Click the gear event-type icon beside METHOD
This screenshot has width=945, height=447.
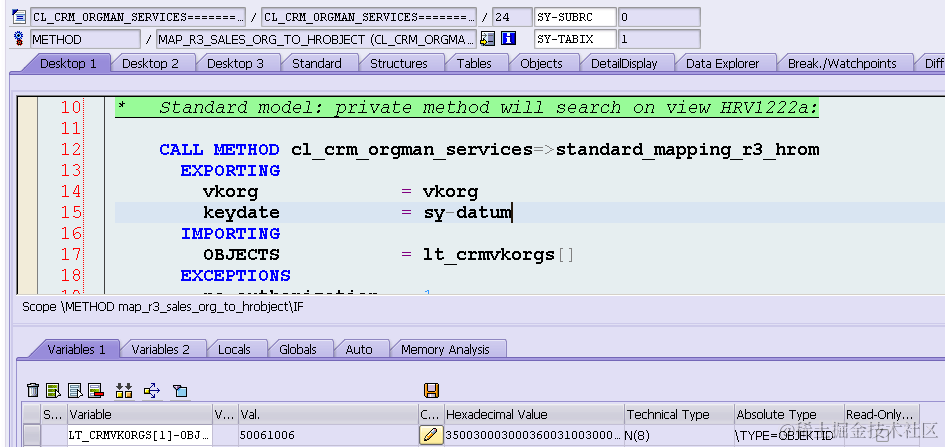19,39
